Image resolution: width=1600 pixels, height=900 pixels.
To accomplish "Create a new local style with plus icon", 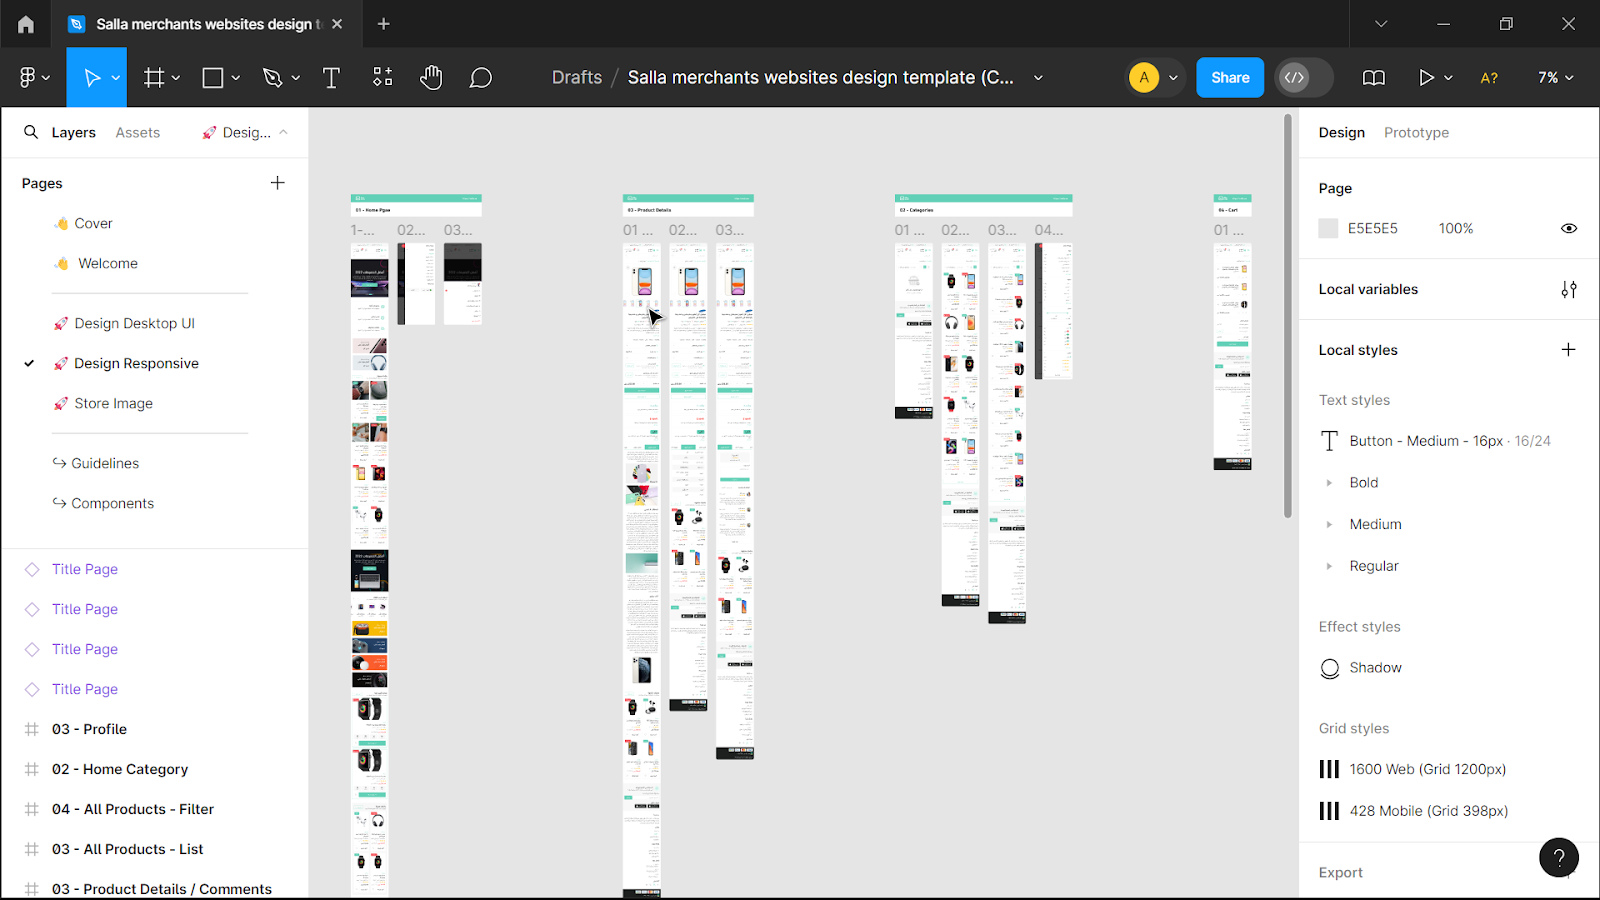I will pos(1567,349).
